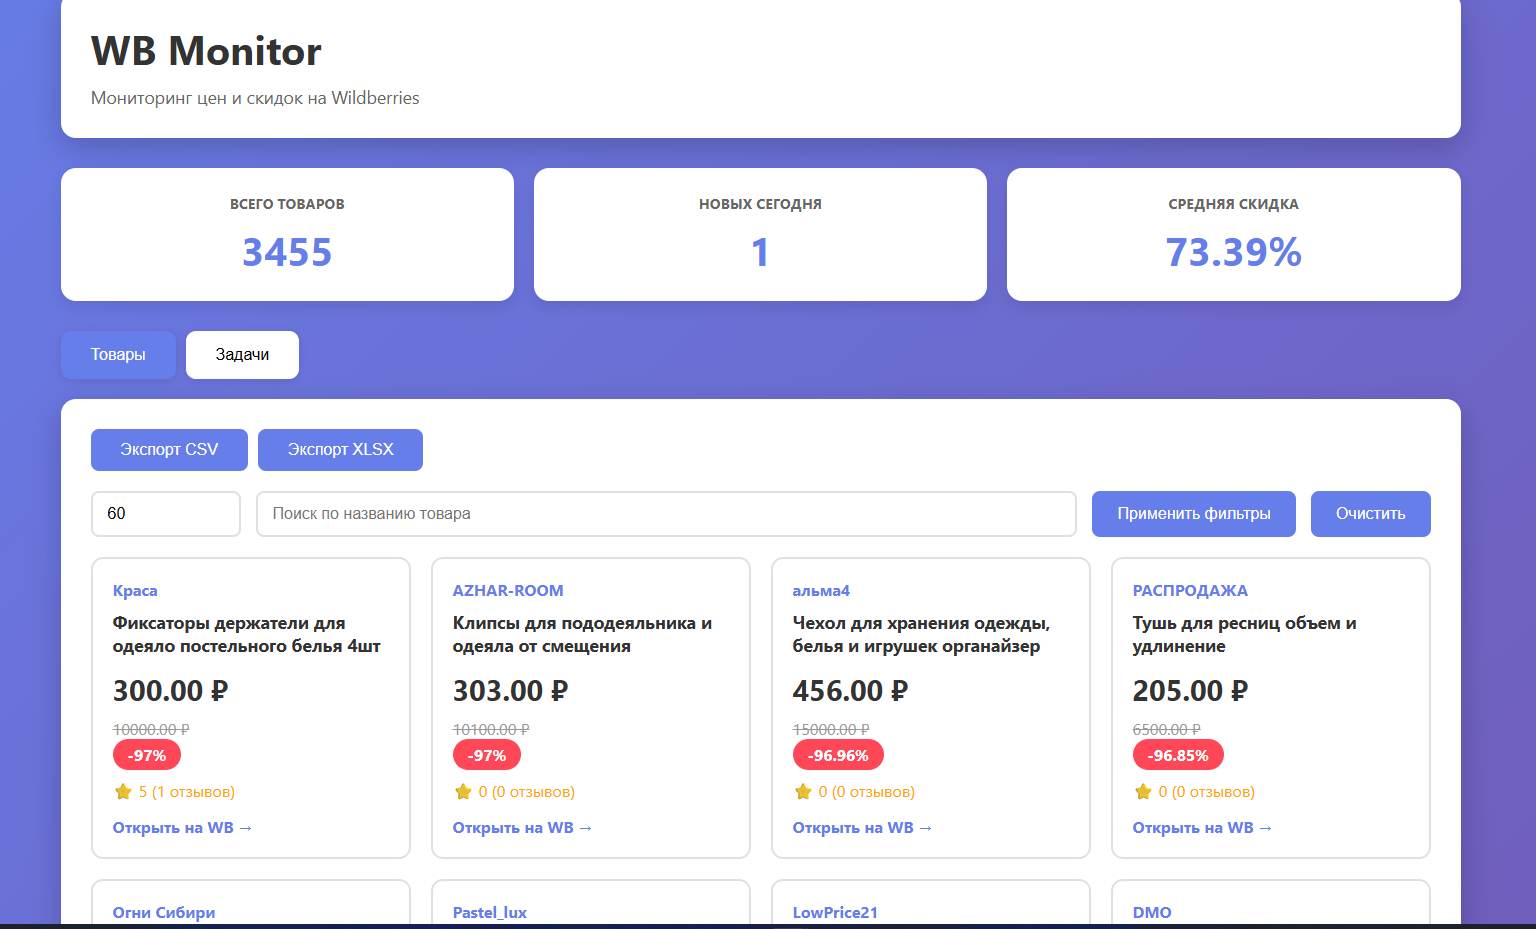Click the crossed-out price 10100.00 ₽
This screenshot has height=929, width=1536.
491,730
